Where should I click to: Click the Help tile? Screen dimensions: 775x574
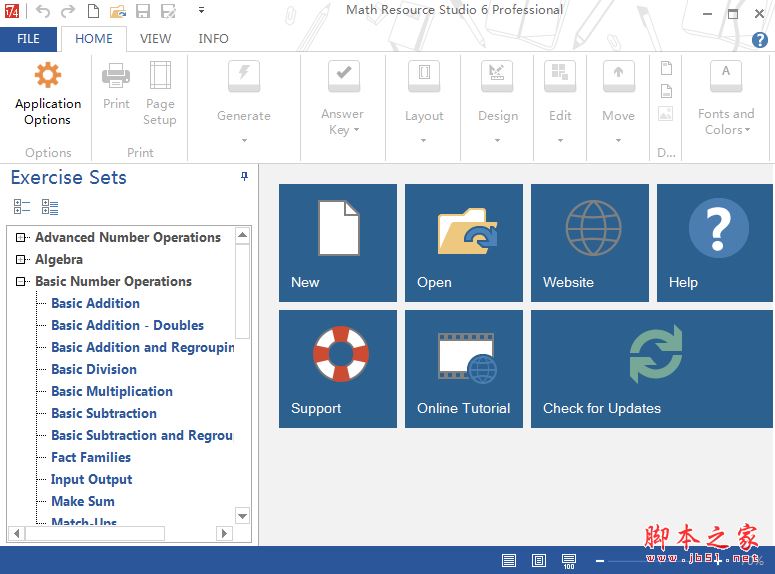(x=715, y=243)
